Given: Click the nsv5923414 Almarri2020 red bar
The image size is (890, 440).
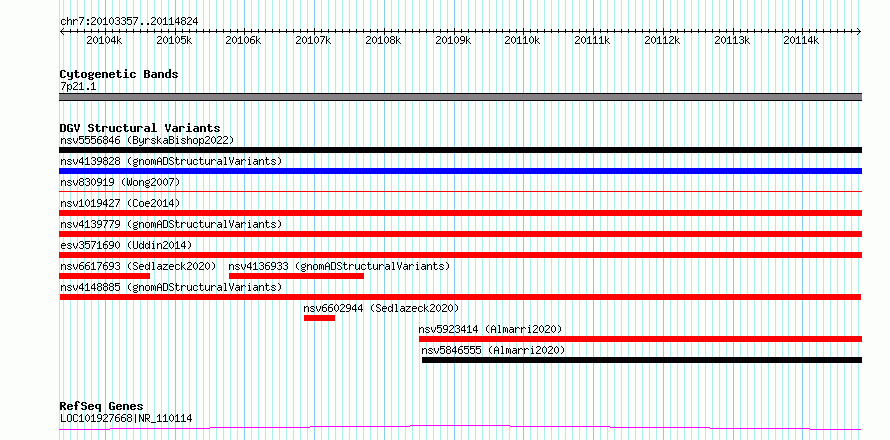Looking at the screenshot, I should point(640,339).
